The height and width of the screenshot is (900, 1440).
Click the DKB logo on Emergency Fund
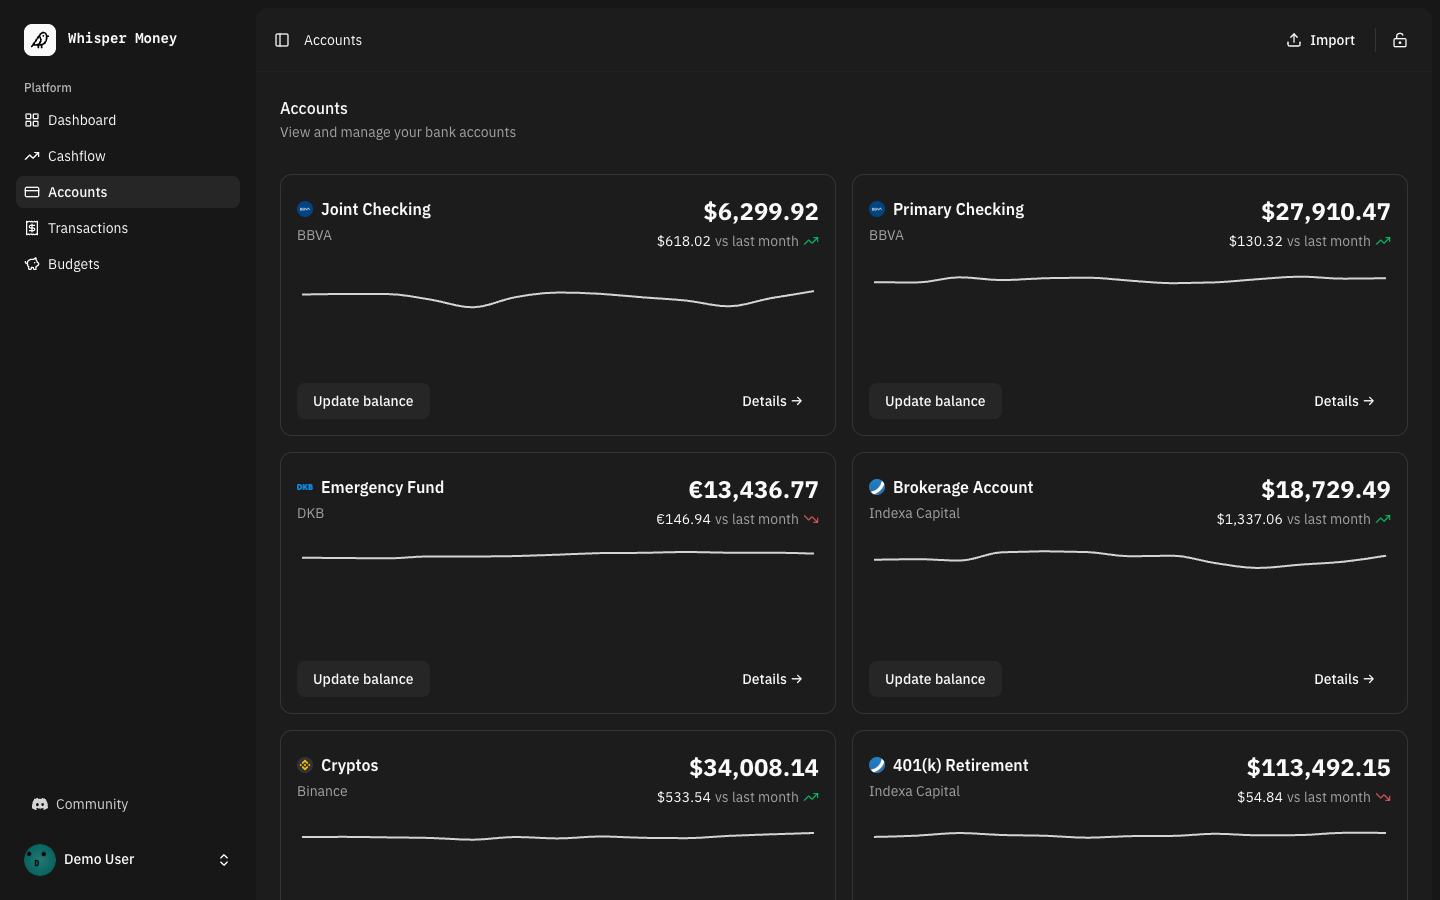[x=305, y=487]
